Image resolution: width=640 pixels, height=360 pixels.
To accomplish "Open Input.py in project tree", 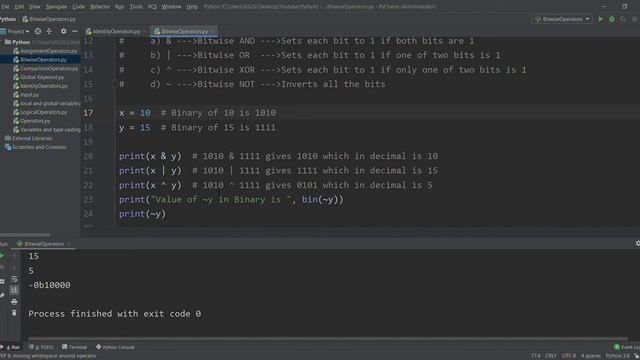I will click(26, 95).
